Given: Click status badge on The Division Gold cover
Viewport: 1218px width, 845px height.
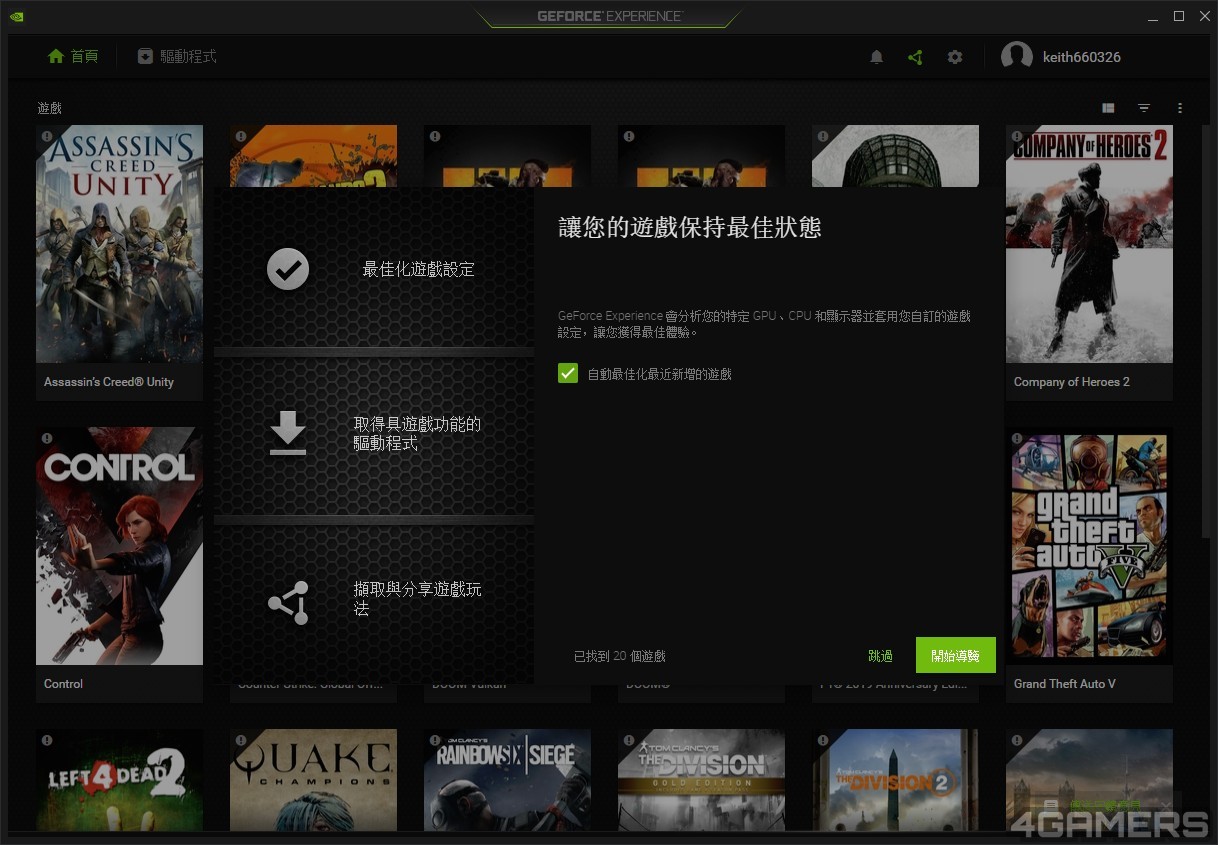Looking at the screenshot, I should pyautogui.click(x=628, y=740).
